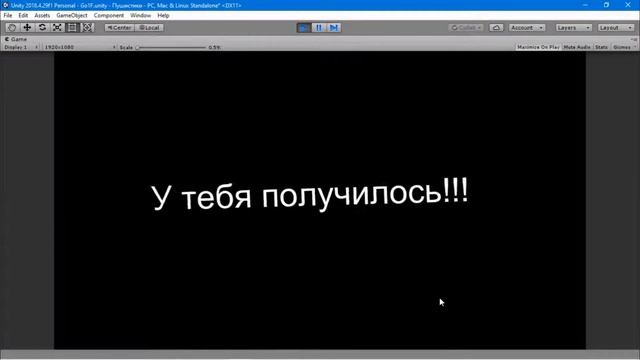Pause the running game
Screen dimensions: 640x360
point(319,28)
